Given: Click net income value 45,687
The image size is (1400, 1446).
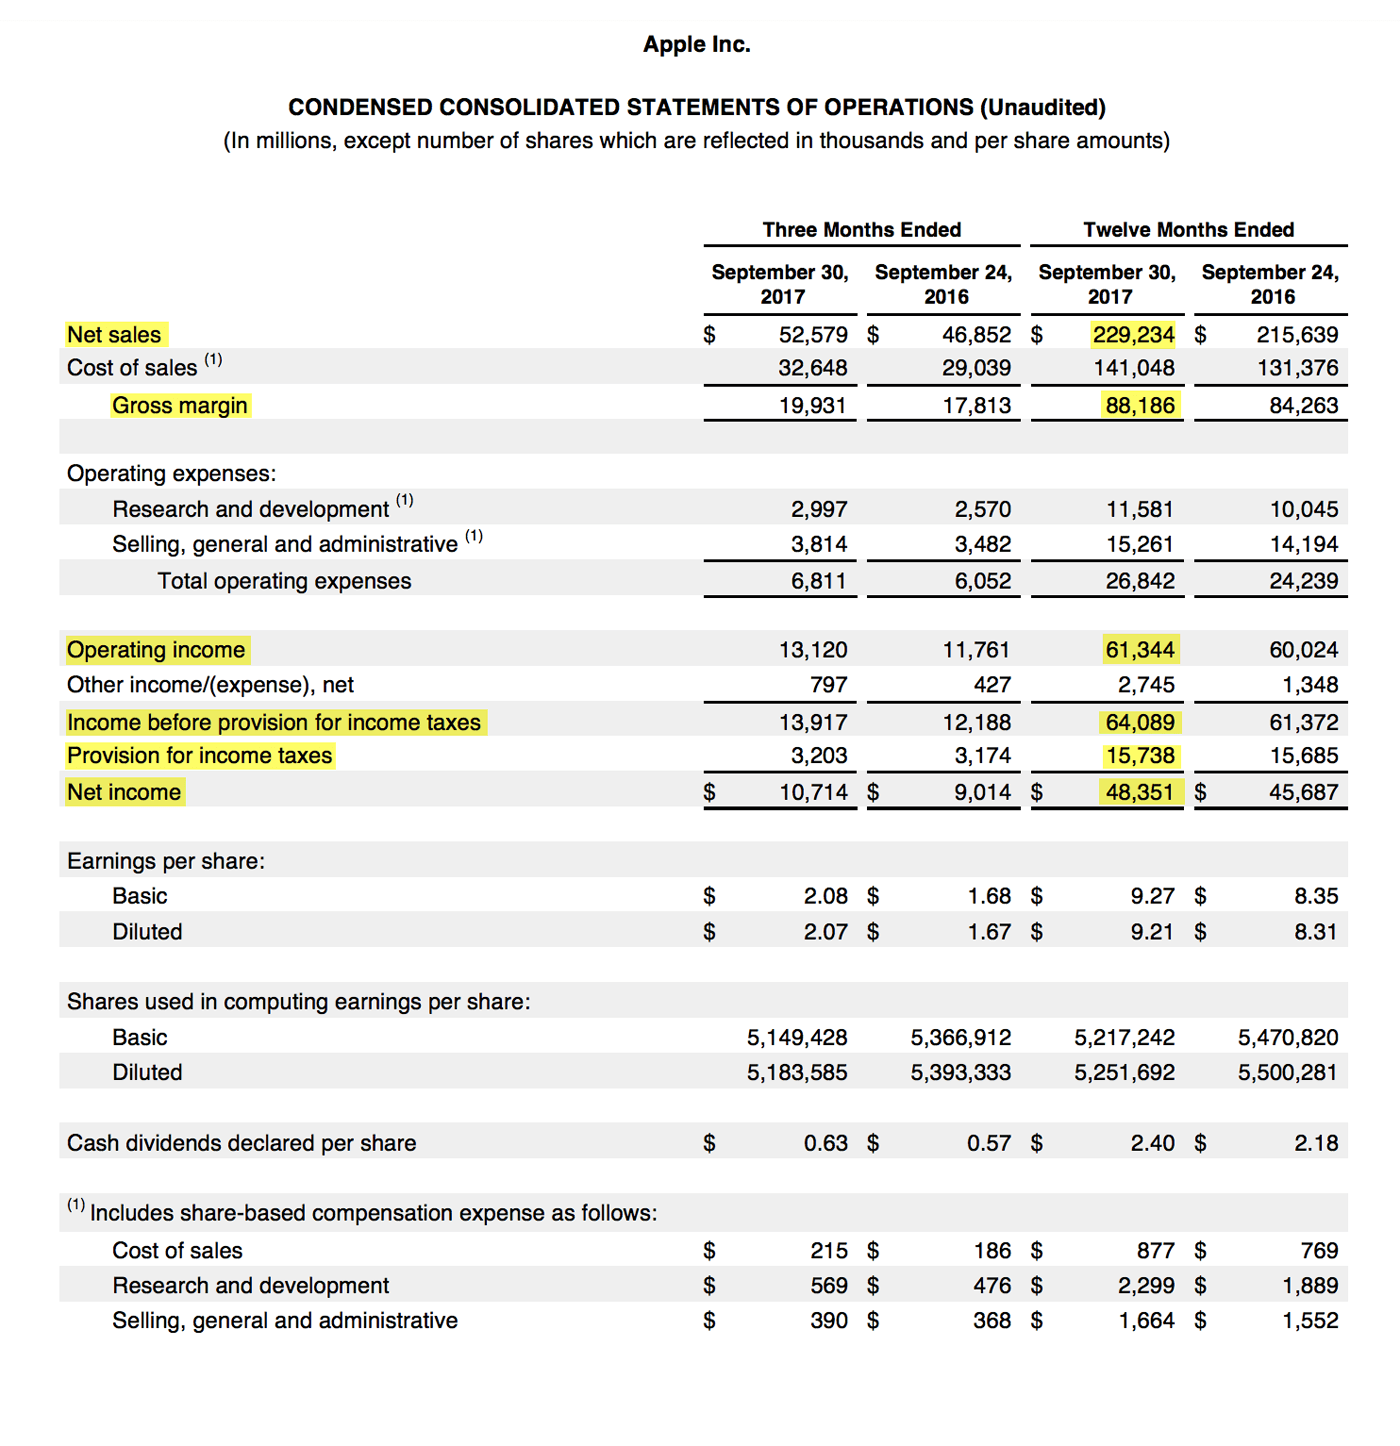Looking at the screenshot, I should [x=1304, y=792].
